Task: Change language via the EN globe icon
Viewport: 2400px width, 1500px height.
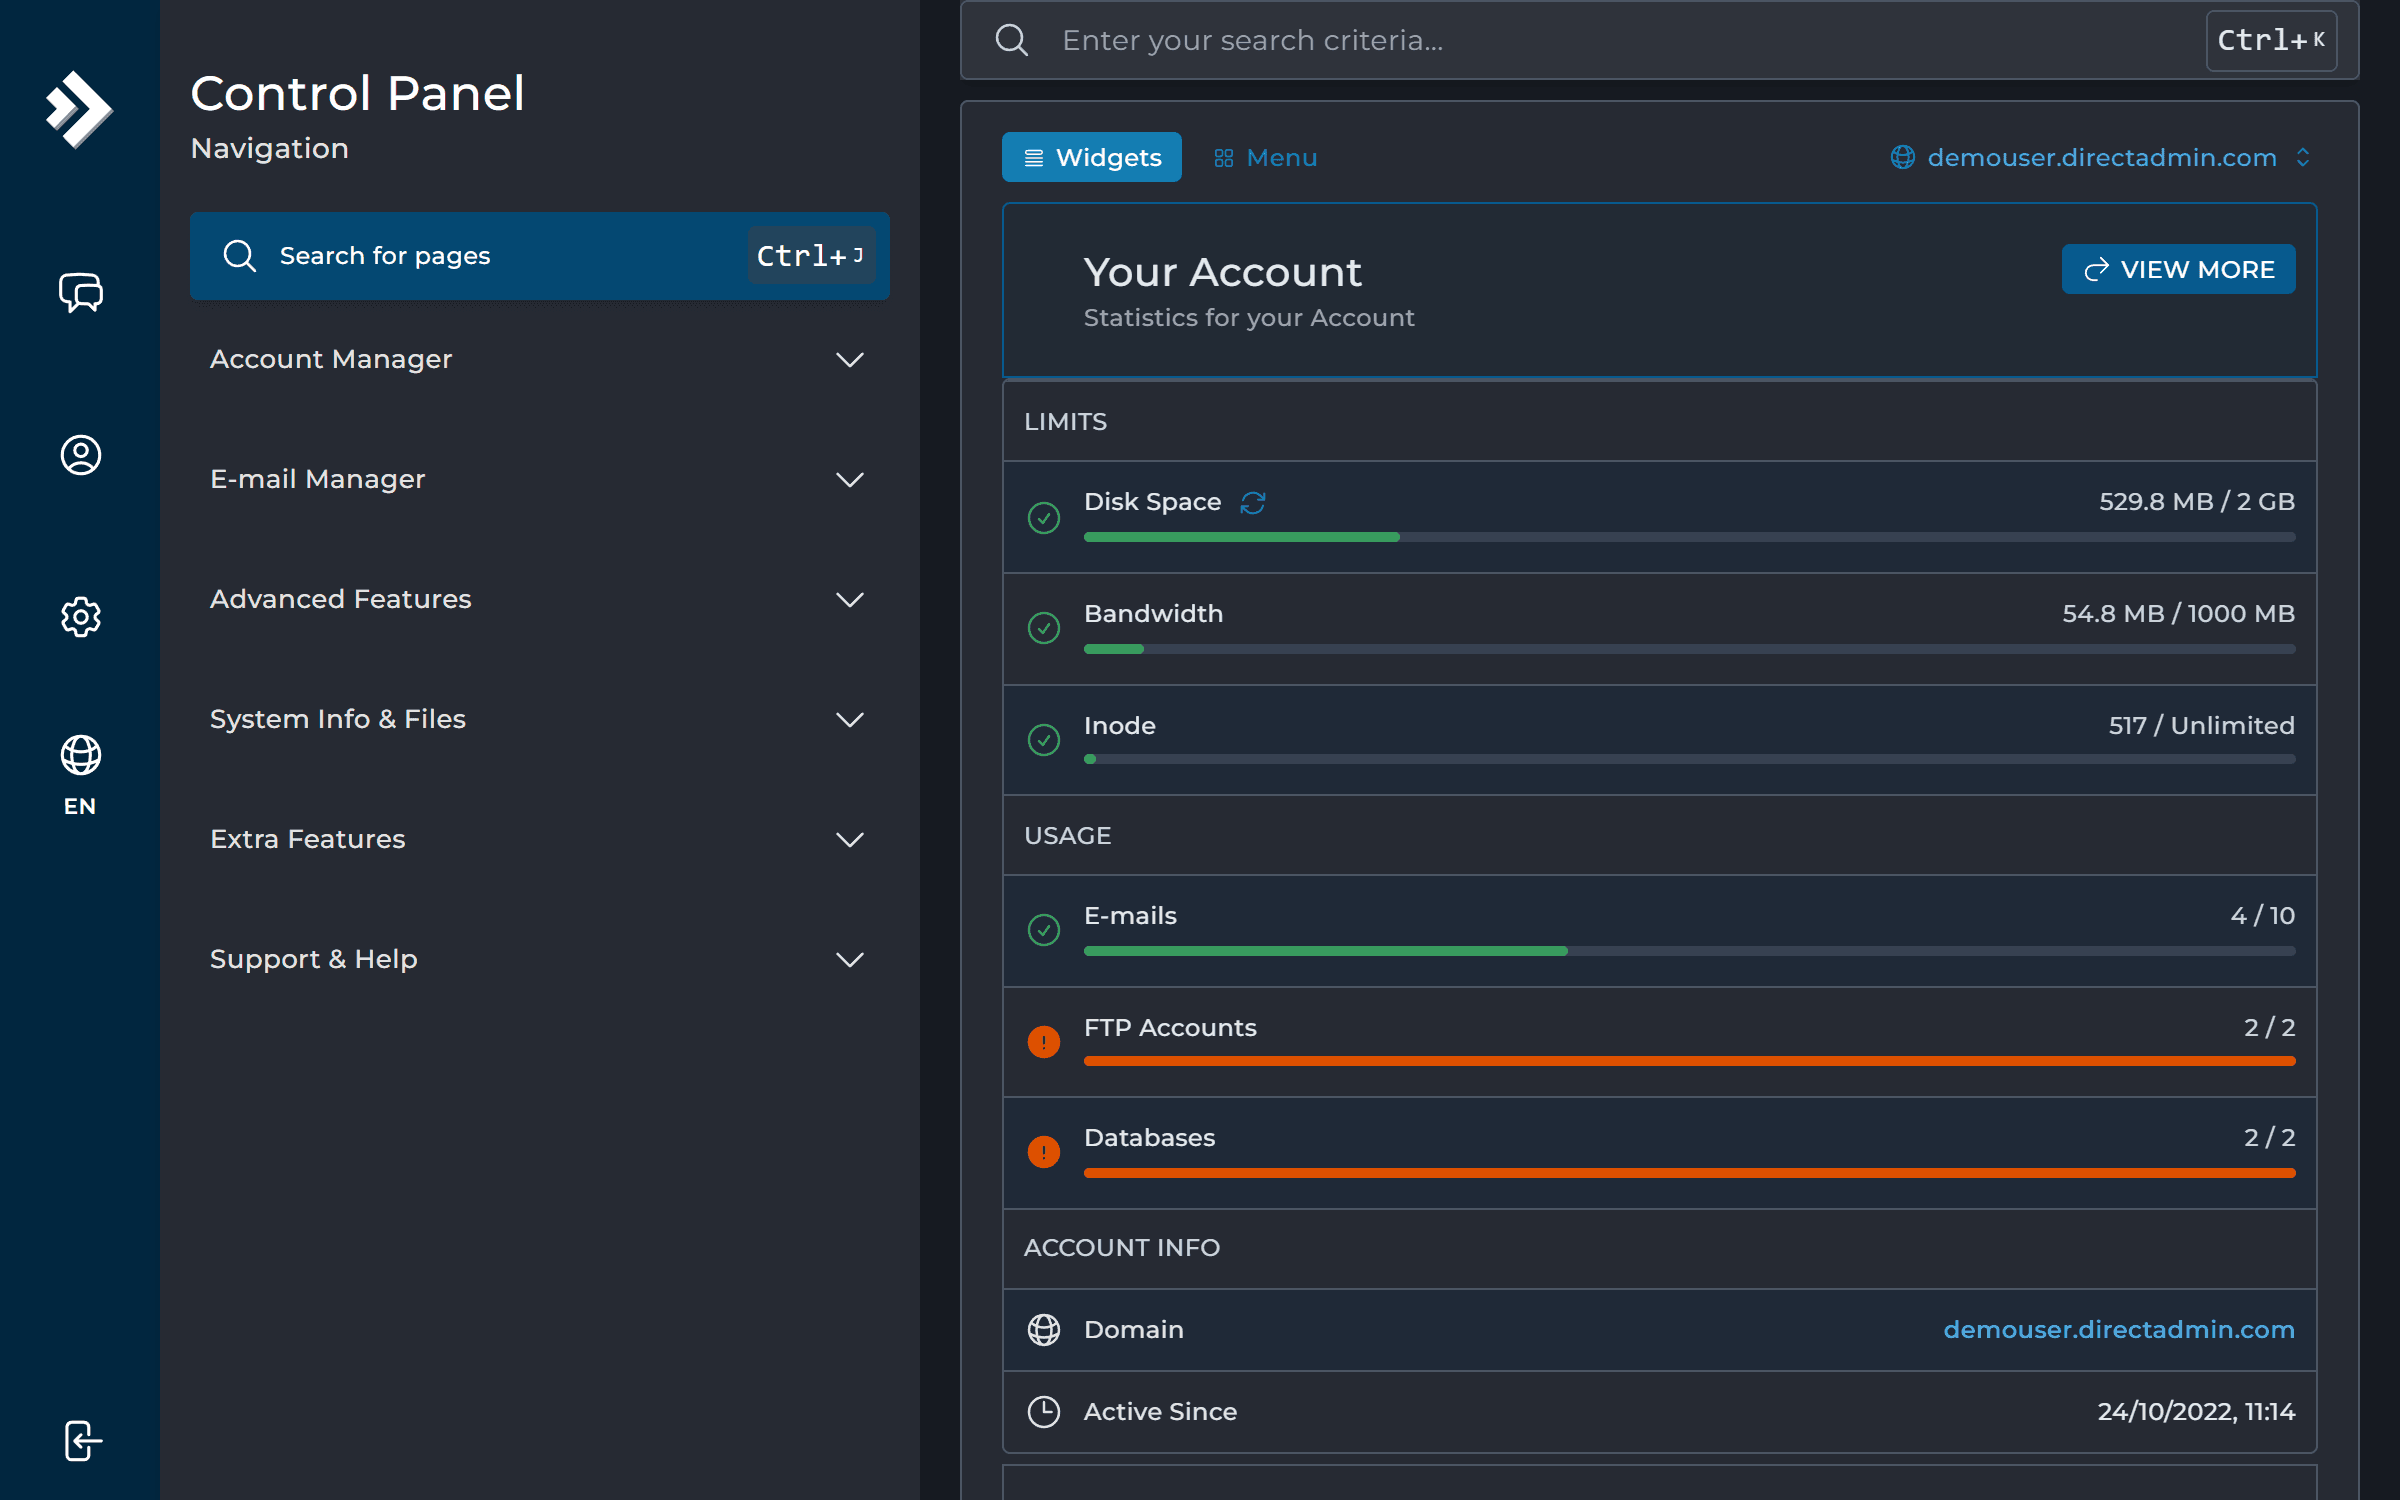Action: point(80,776)
